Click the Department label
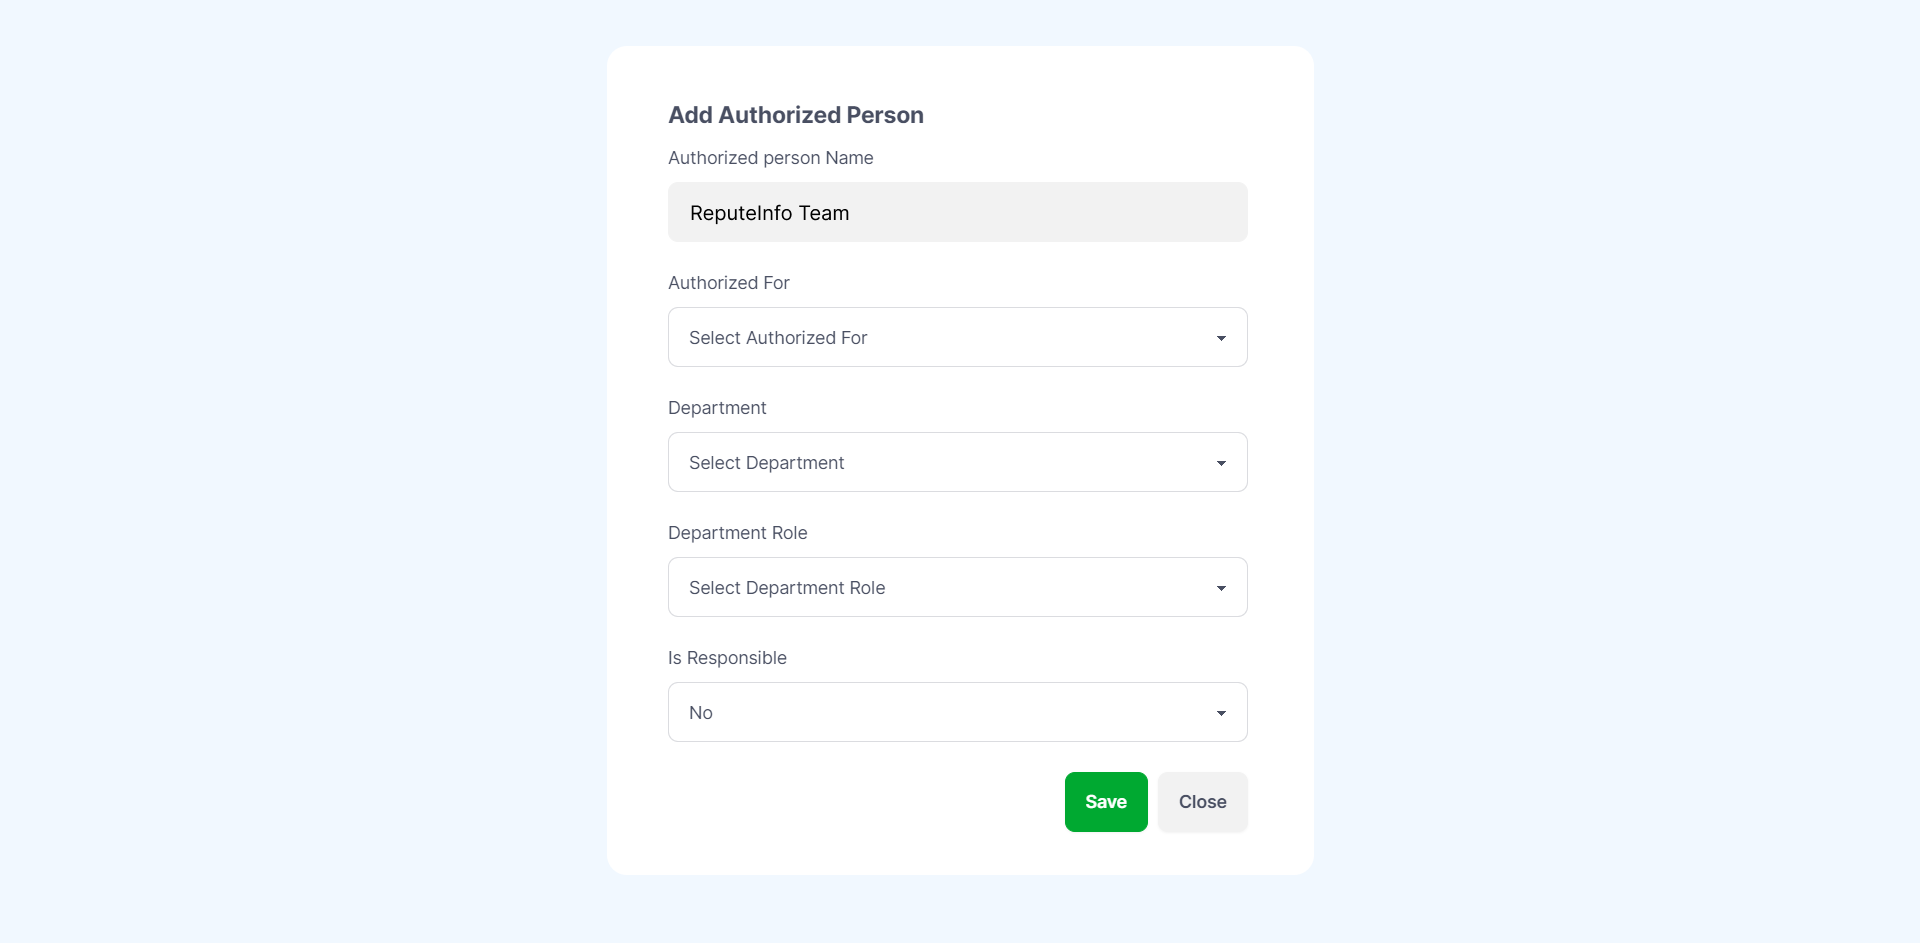The image size is (1920, 943). click(717, 407)
